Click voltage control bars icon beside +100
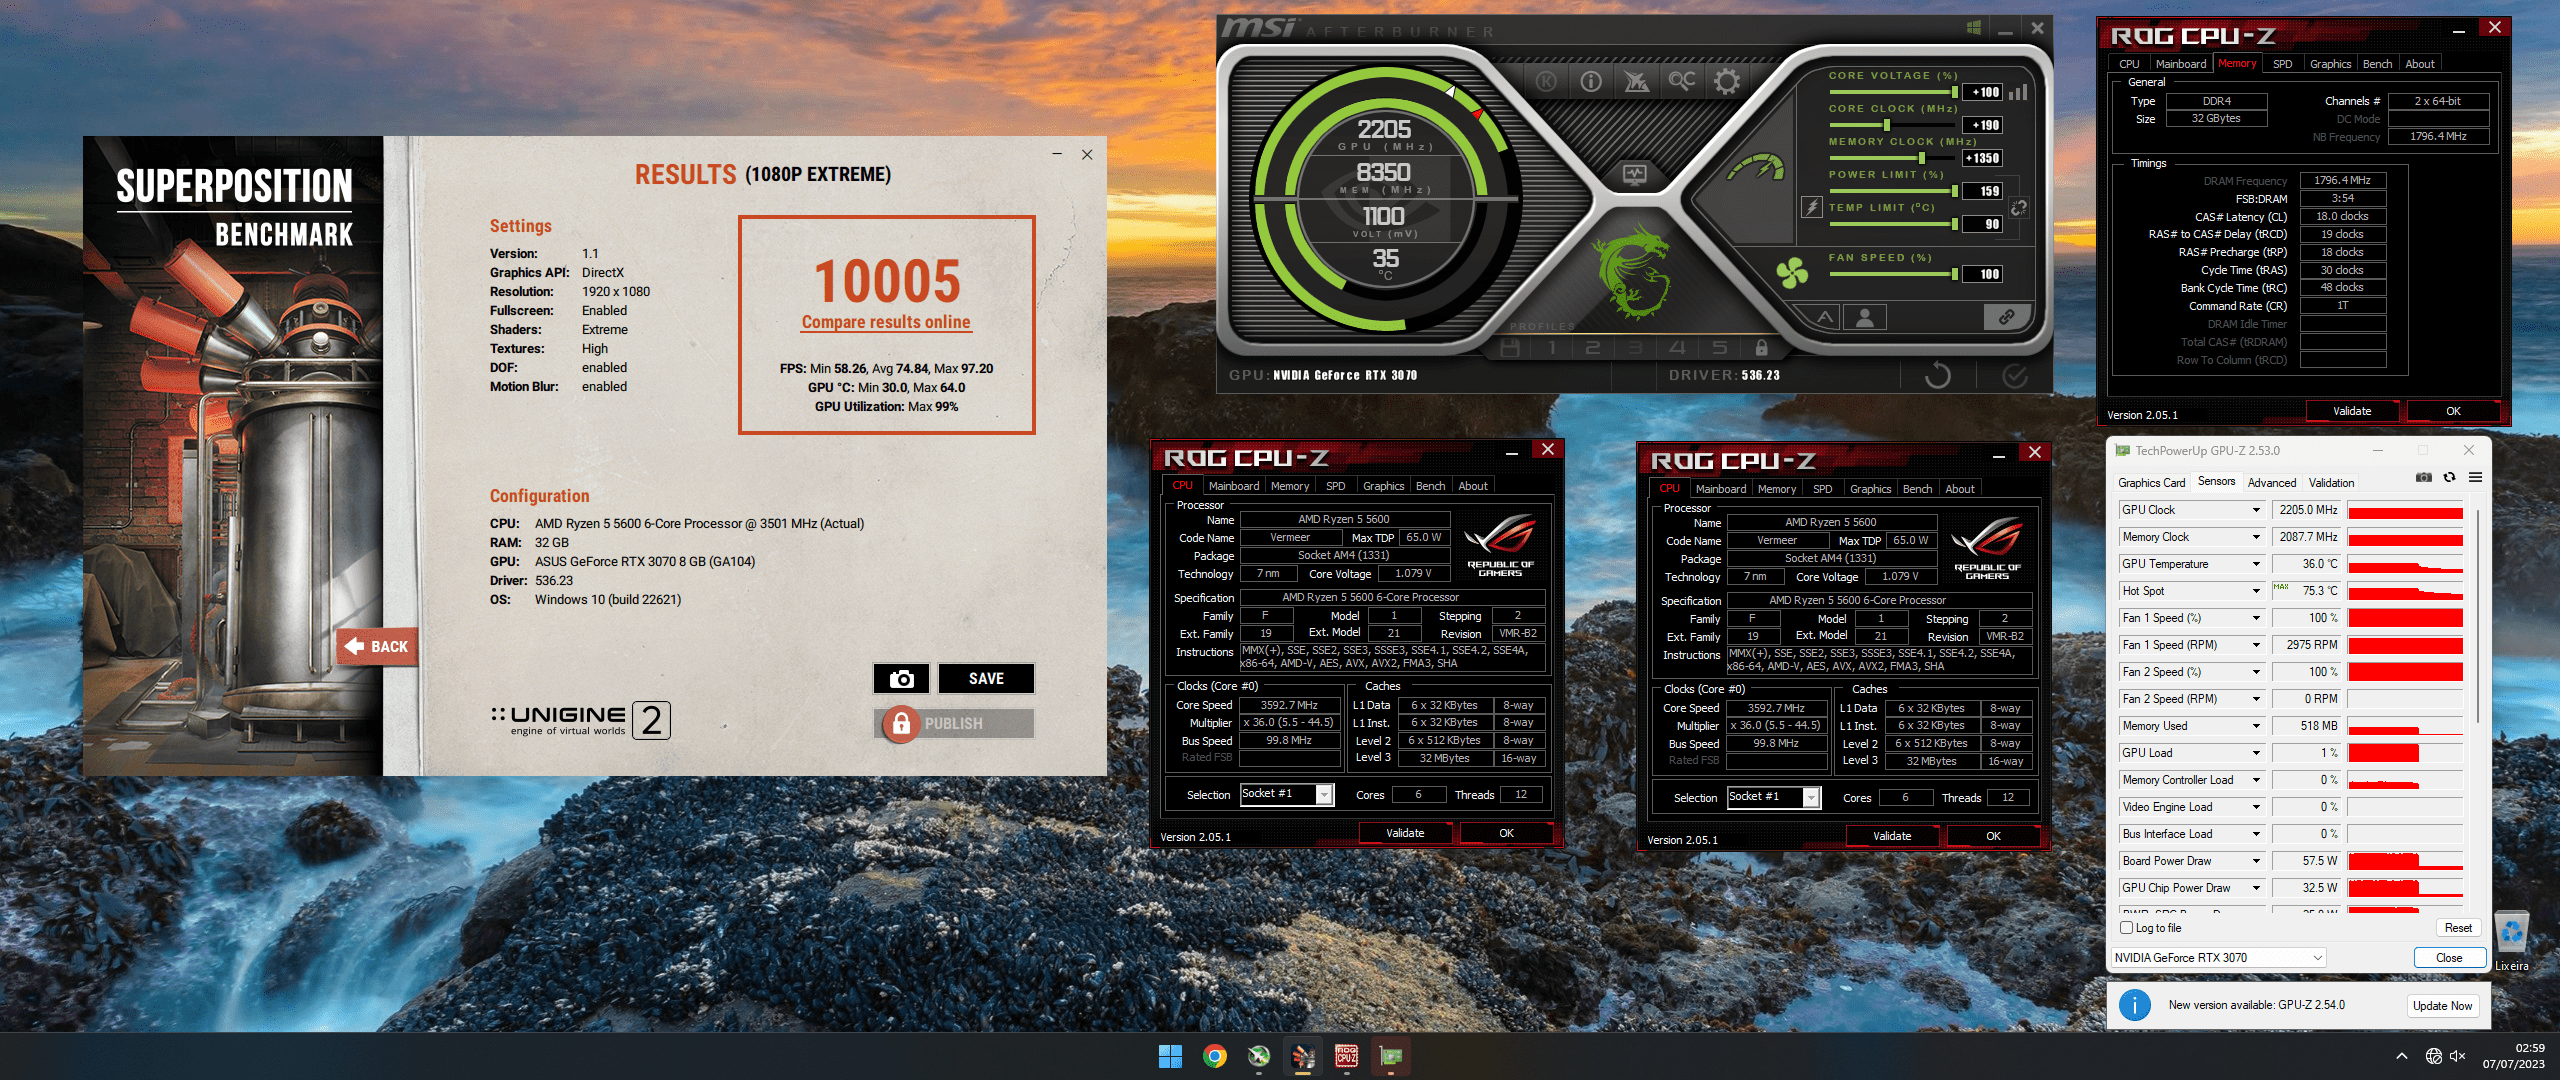The height and width of the screenshot is (1080, 2560). 2018,92
